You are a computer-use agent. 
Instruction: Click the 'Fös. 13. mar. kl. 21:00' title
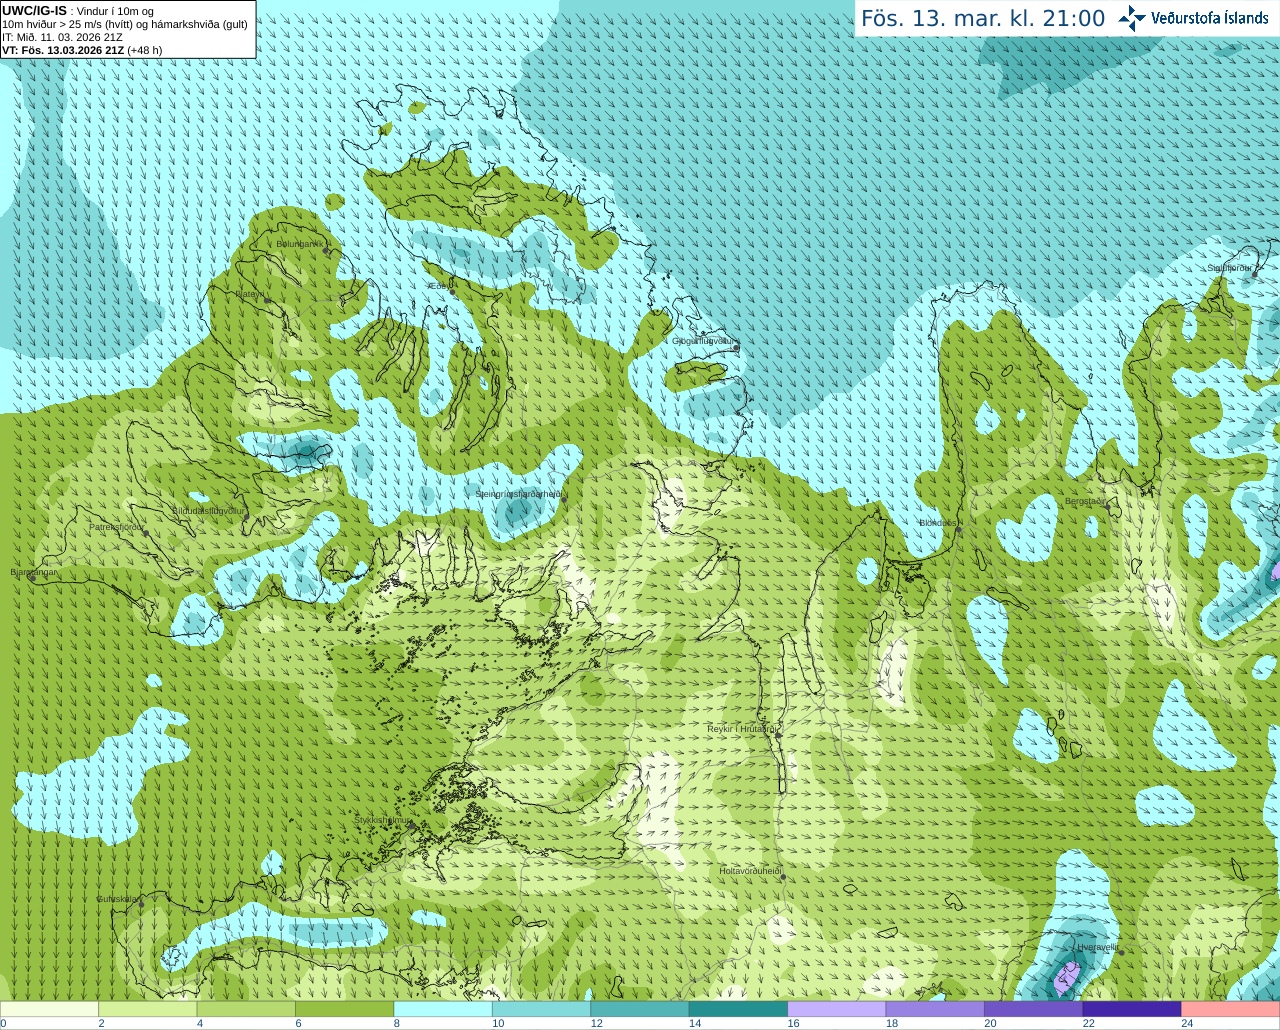point(983,18)
